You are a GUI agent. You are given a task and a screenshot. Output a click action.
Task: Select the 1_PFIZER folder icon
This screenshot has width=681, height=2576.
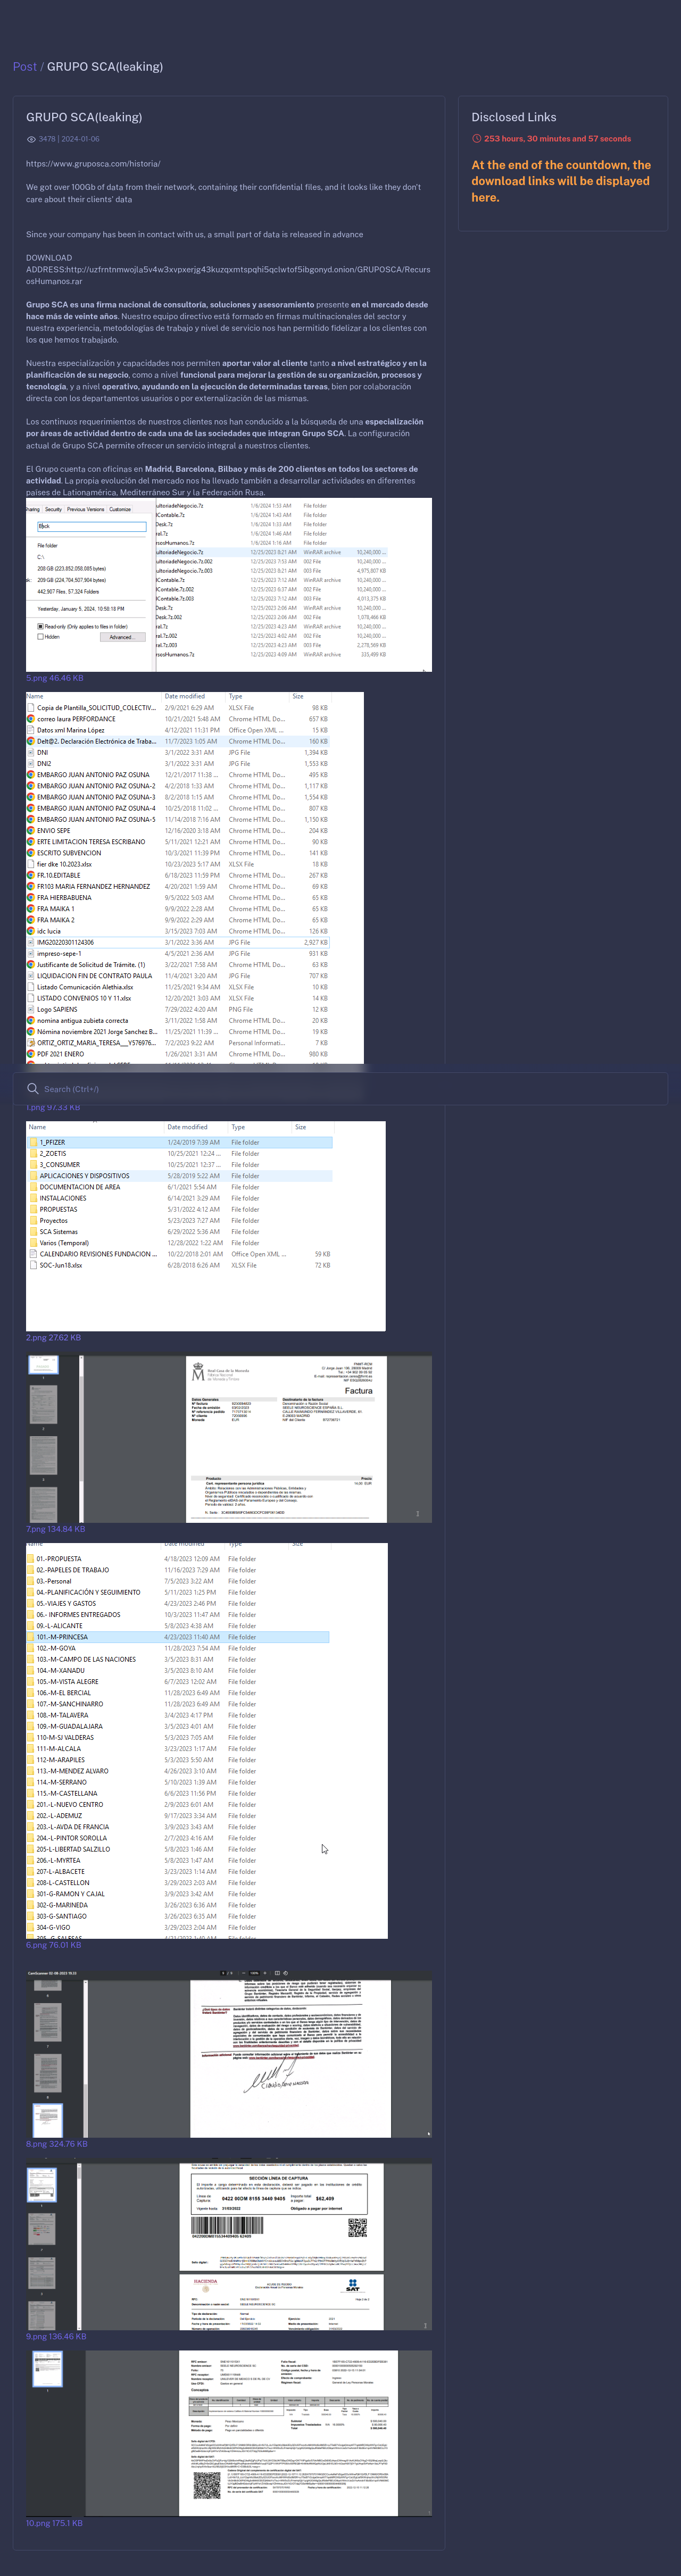(33, 1142)
